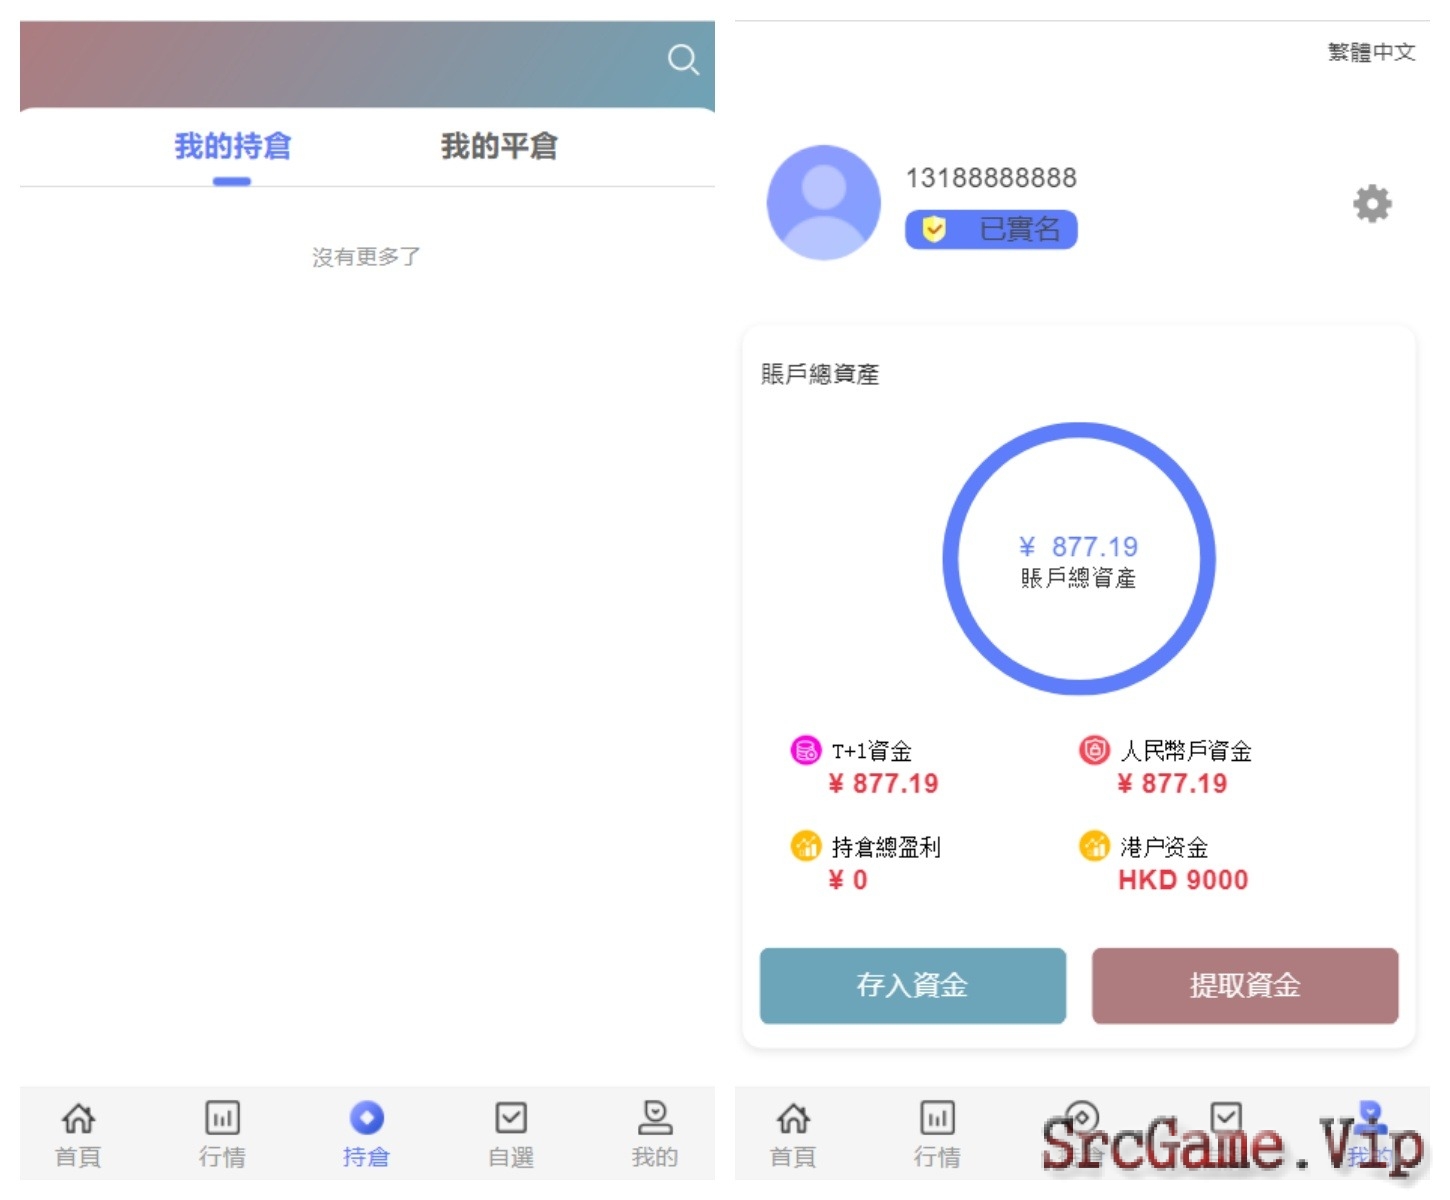Image resolution: width=1450 pixels, height=1200 pixels.
Task: Tap the T+1資金 pink coin icon
Action: 805,750
